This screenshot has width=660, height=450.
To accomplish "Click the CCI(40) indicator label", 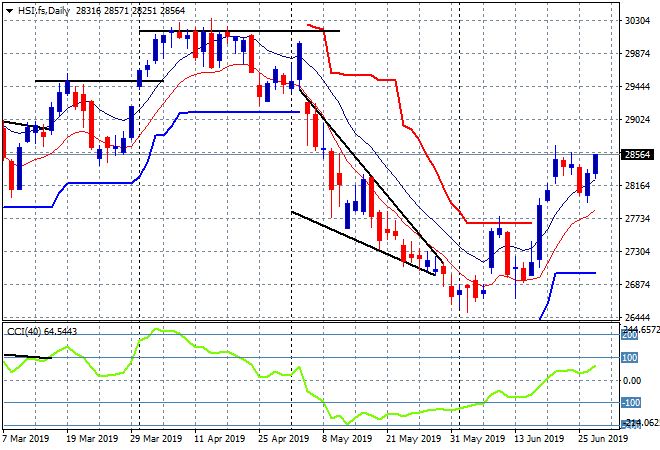I will [x=24, y=332].
